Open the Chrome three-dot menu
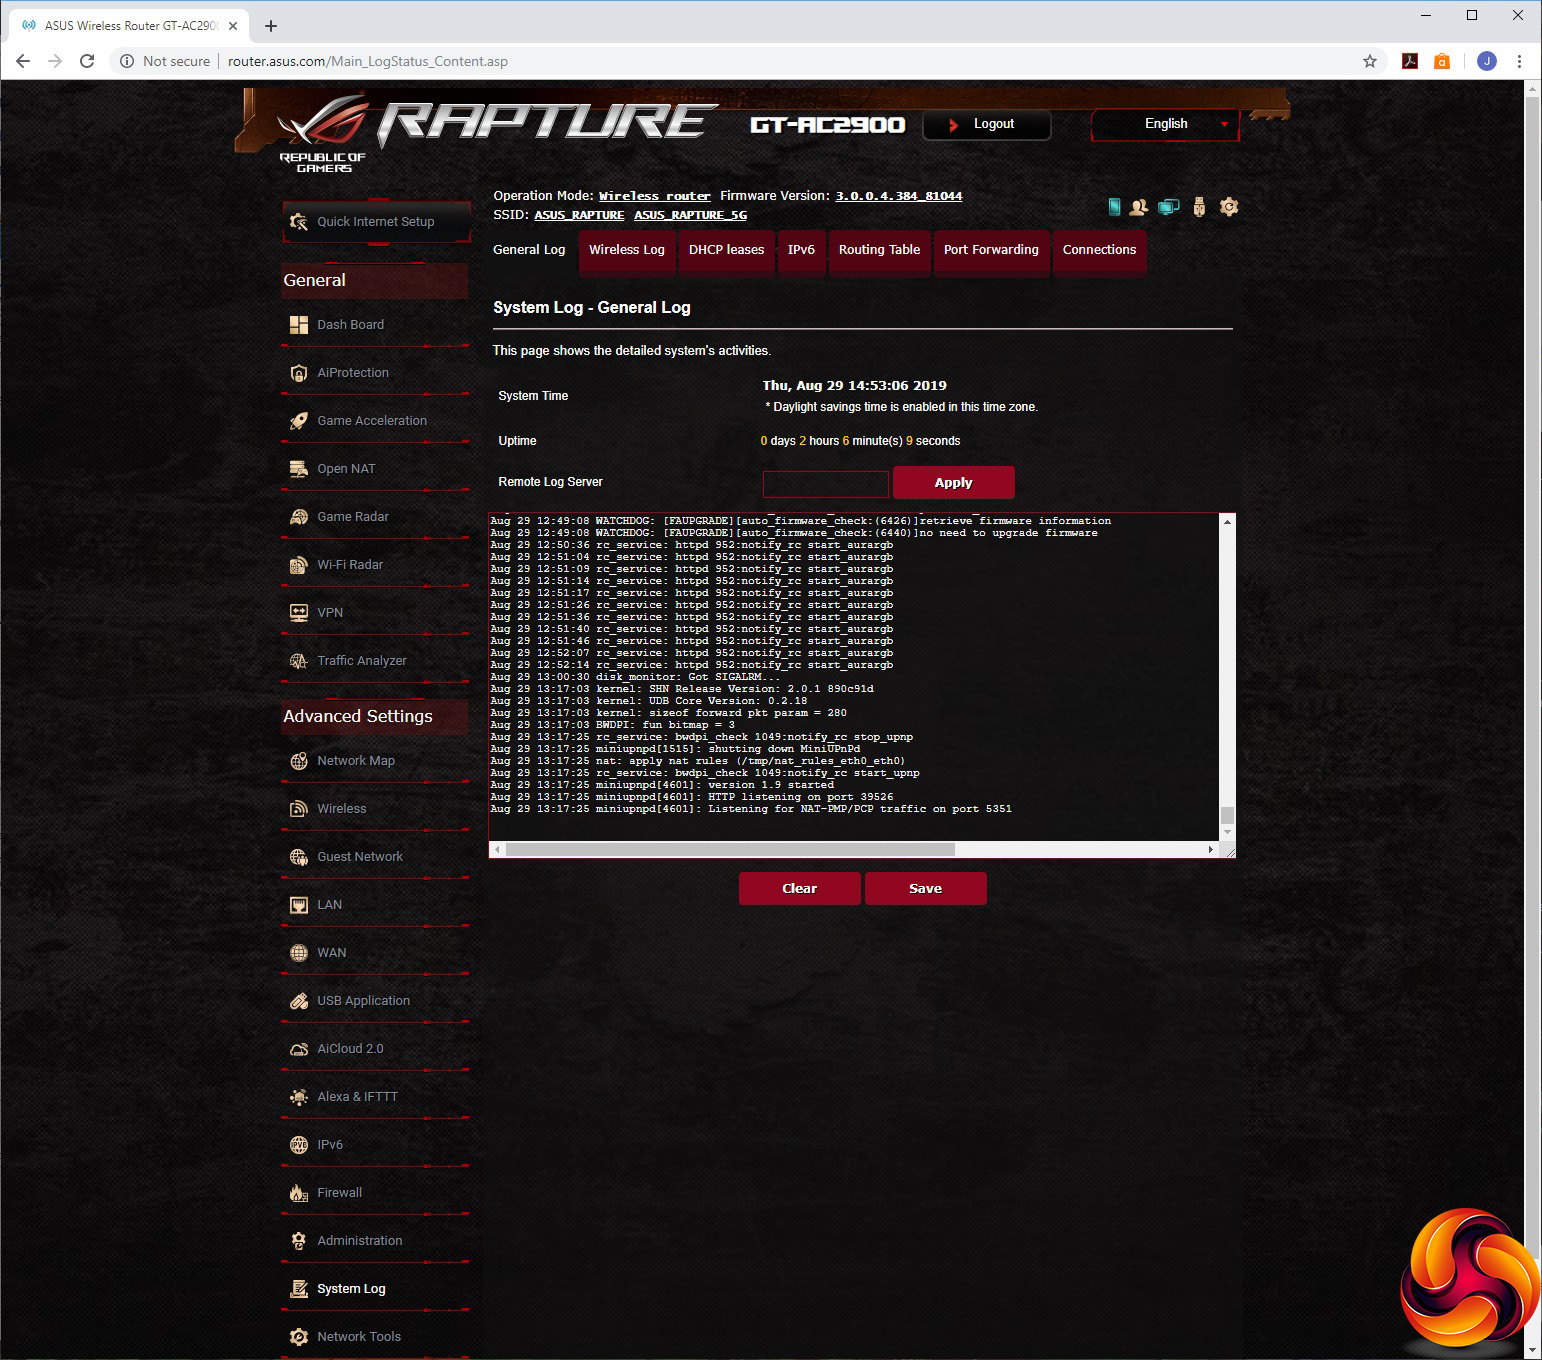 (1519, 61)
